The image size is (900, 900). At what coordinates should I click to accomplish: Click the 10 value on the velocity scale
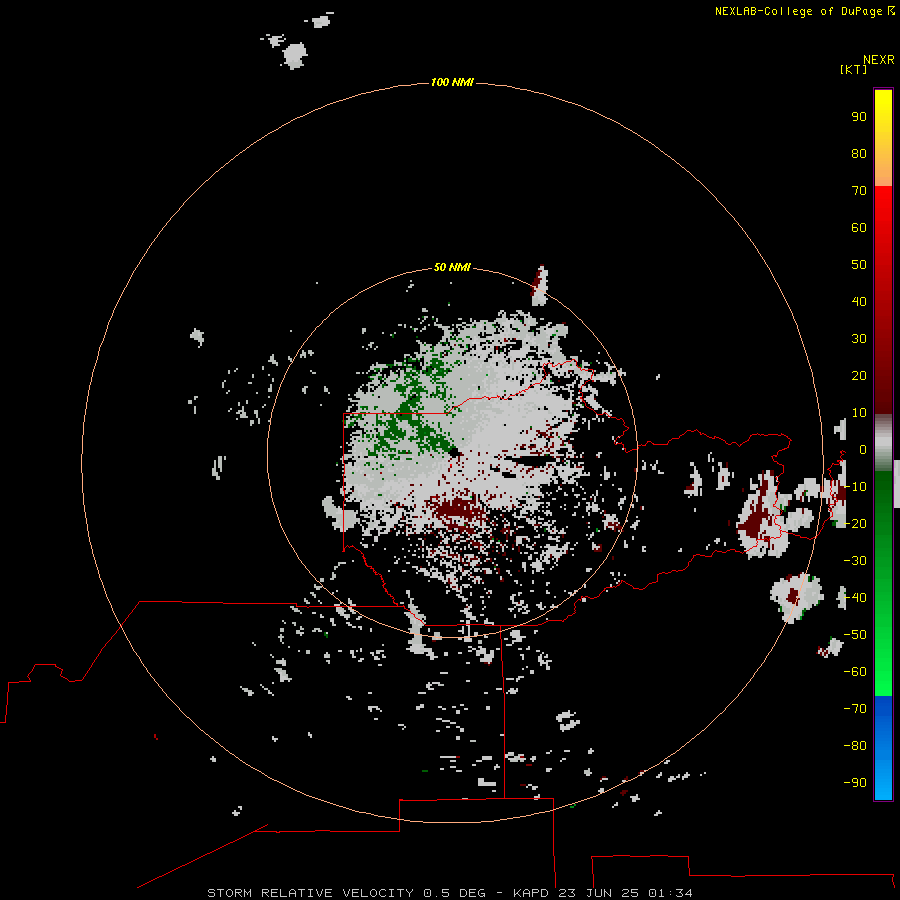pos(859,413)
